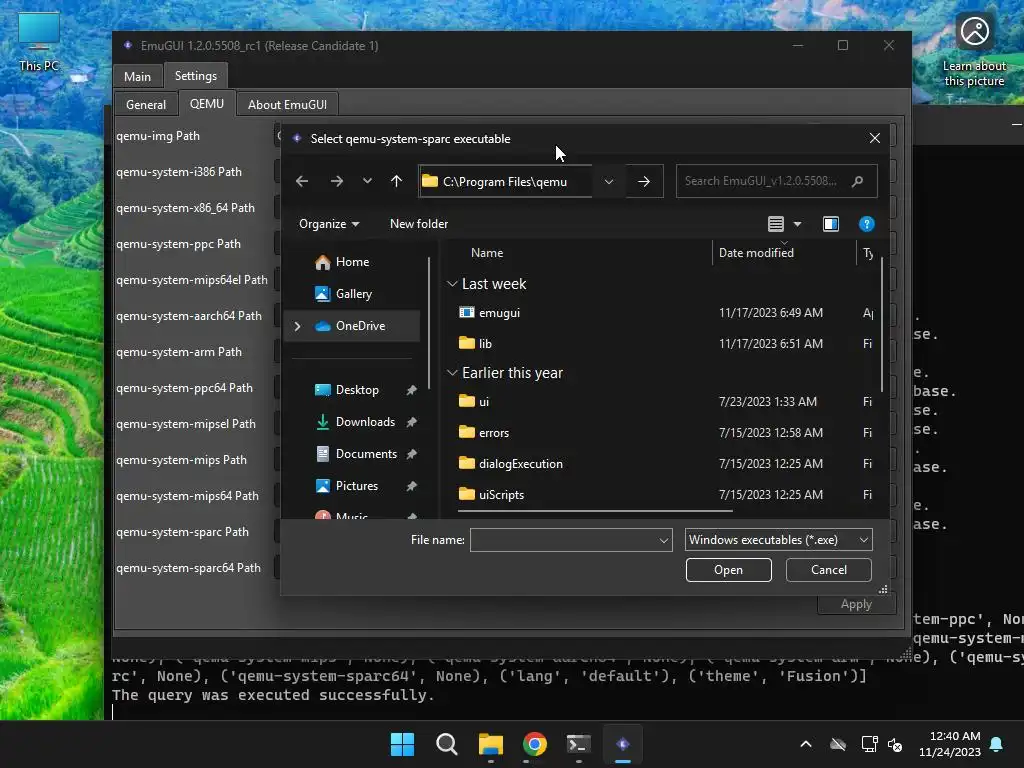Open This PC desktop icon

[x=39, y=41]
